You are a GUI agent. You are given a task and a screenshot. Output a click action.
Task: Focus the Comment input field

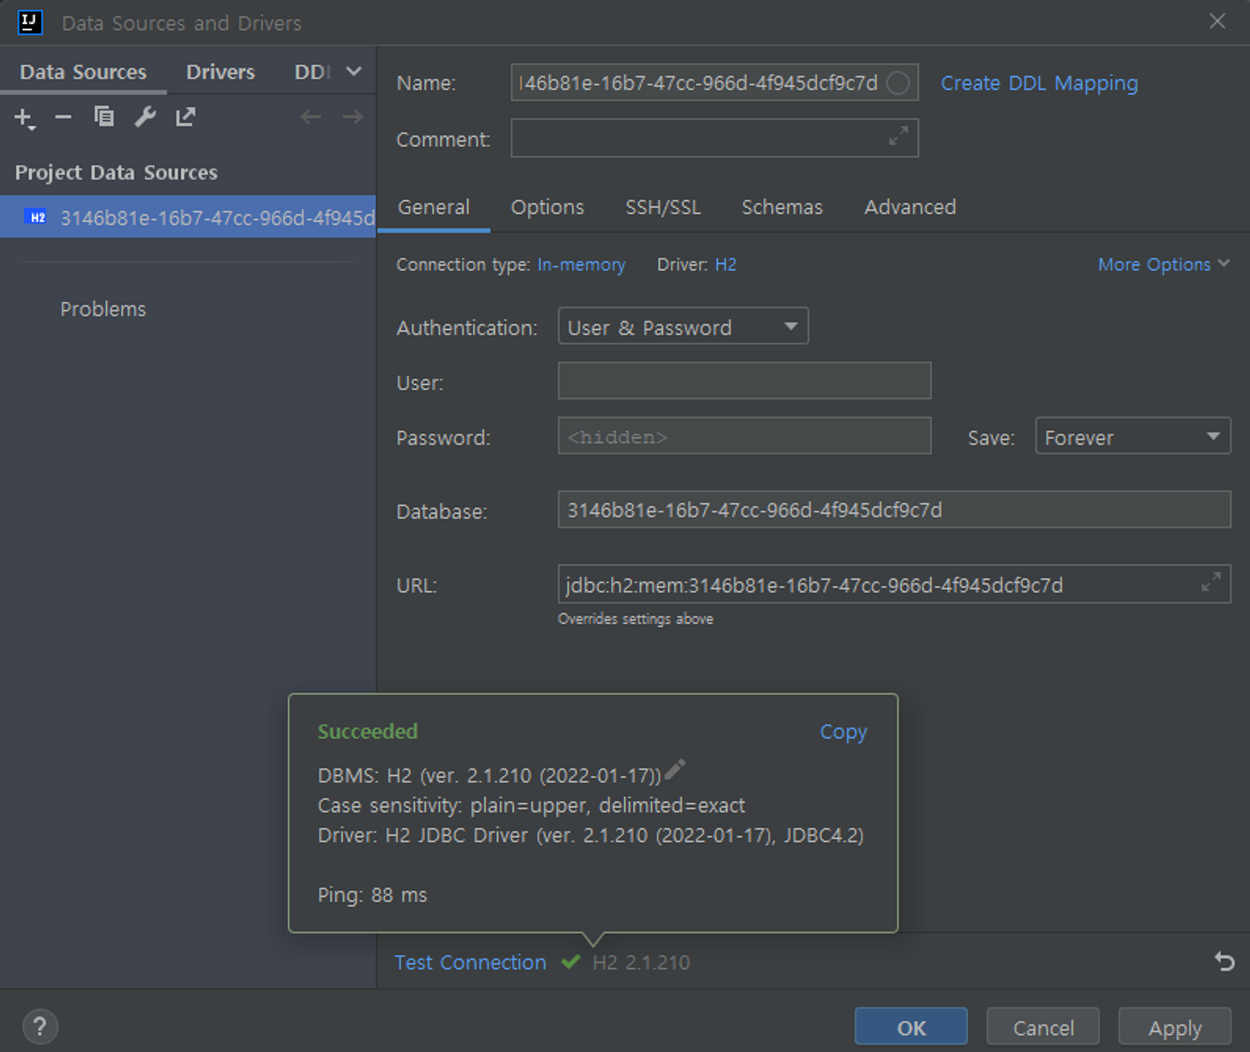coord(714,137)
